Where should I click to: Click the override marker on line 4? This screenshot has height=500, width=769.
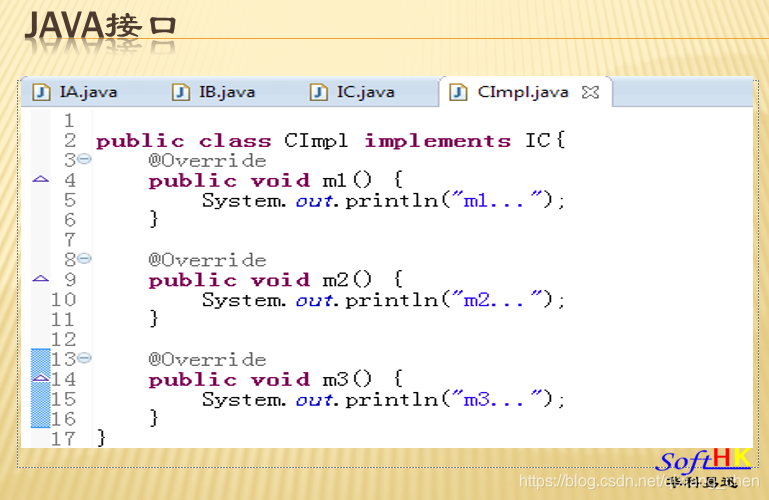tap(41, 179)
